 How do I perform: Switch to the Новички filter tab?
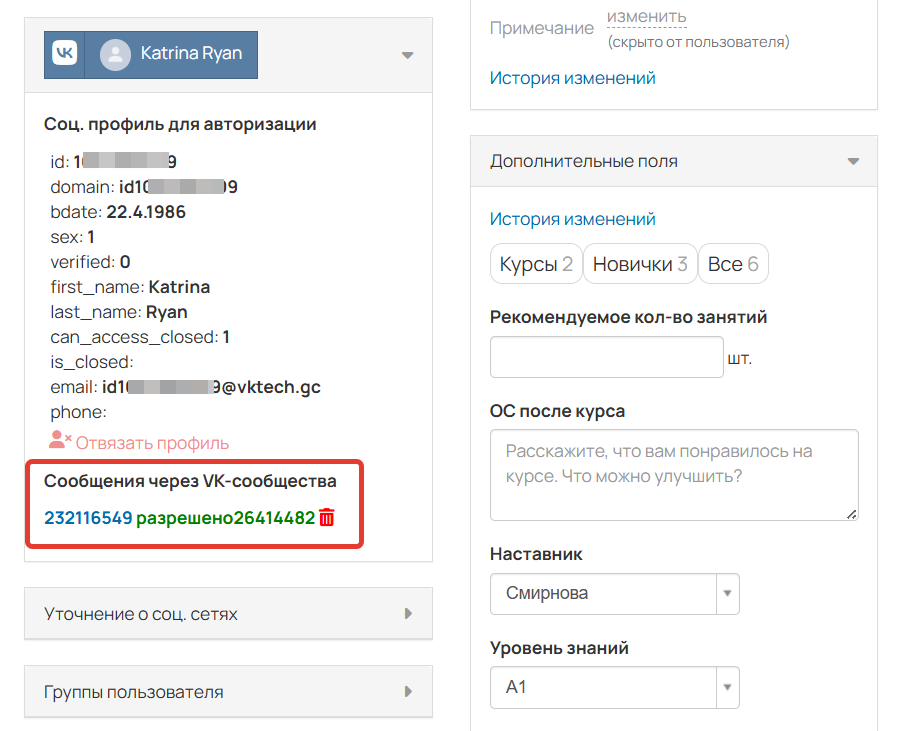[640, 263]
